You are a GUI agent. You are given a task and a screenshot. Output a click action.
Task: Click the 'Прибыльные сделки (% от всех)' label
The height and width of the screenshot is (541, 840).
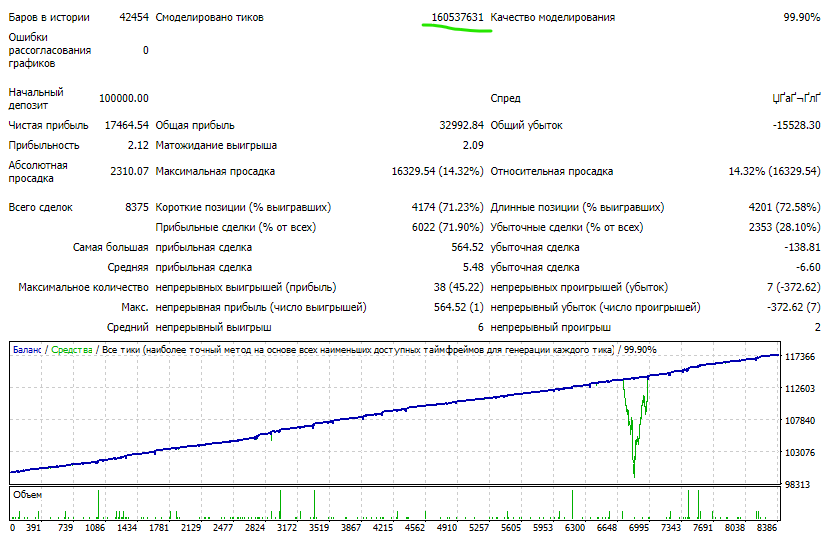(236, 227)
